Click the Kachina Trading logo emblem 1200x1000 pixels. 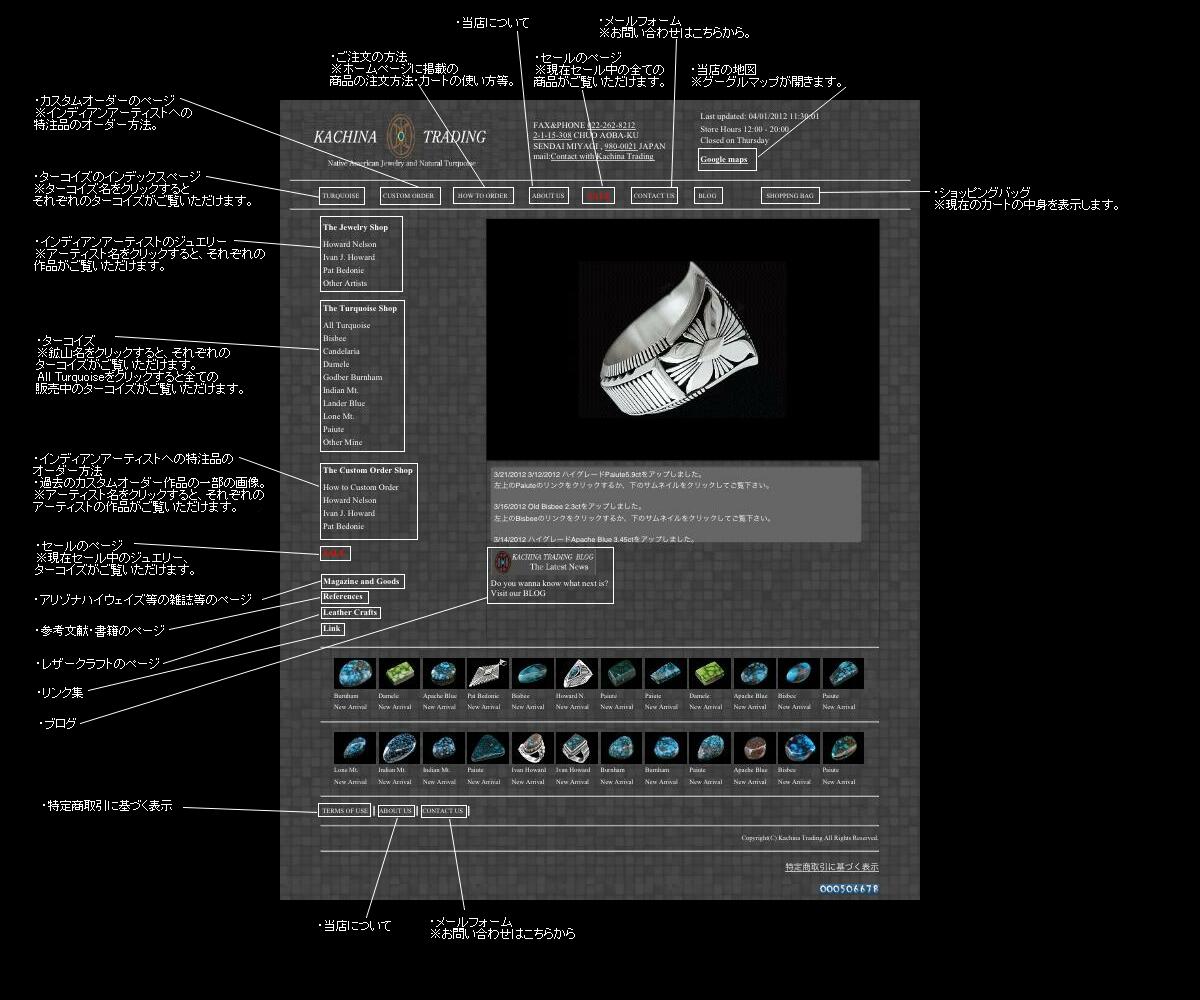401,136
